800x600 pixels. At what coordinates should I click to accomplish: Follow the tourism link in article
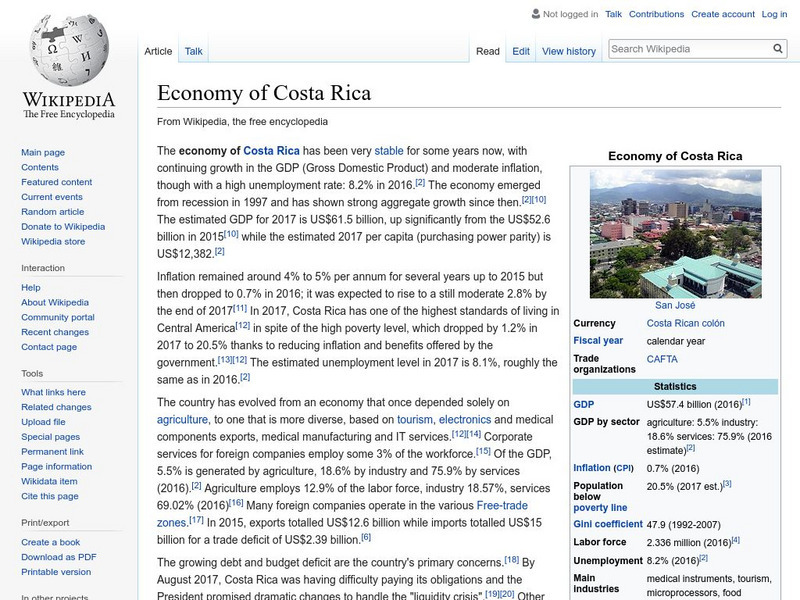coord(415,419)
